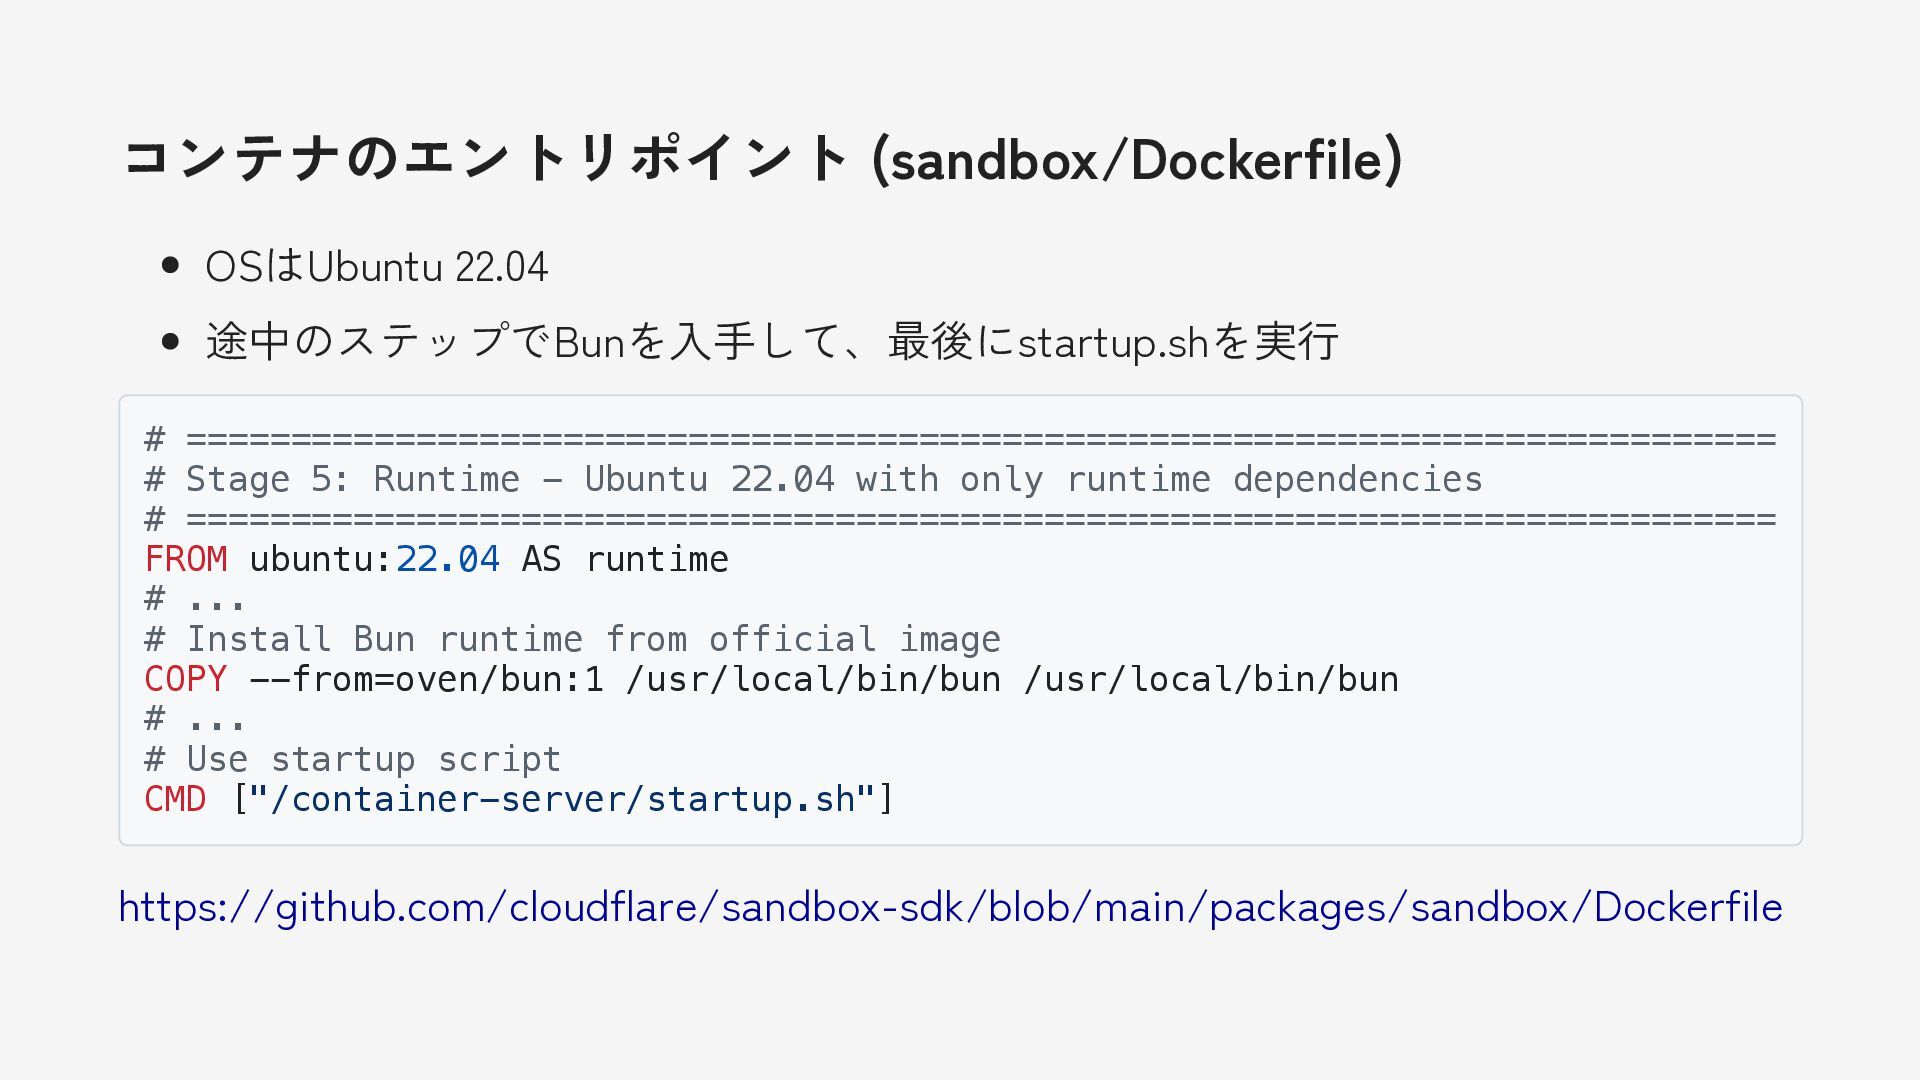The height and width of the screenshot is (1080, 1920).
Task: Click the bottom '# ====' separator line
Action: point(960,519)
